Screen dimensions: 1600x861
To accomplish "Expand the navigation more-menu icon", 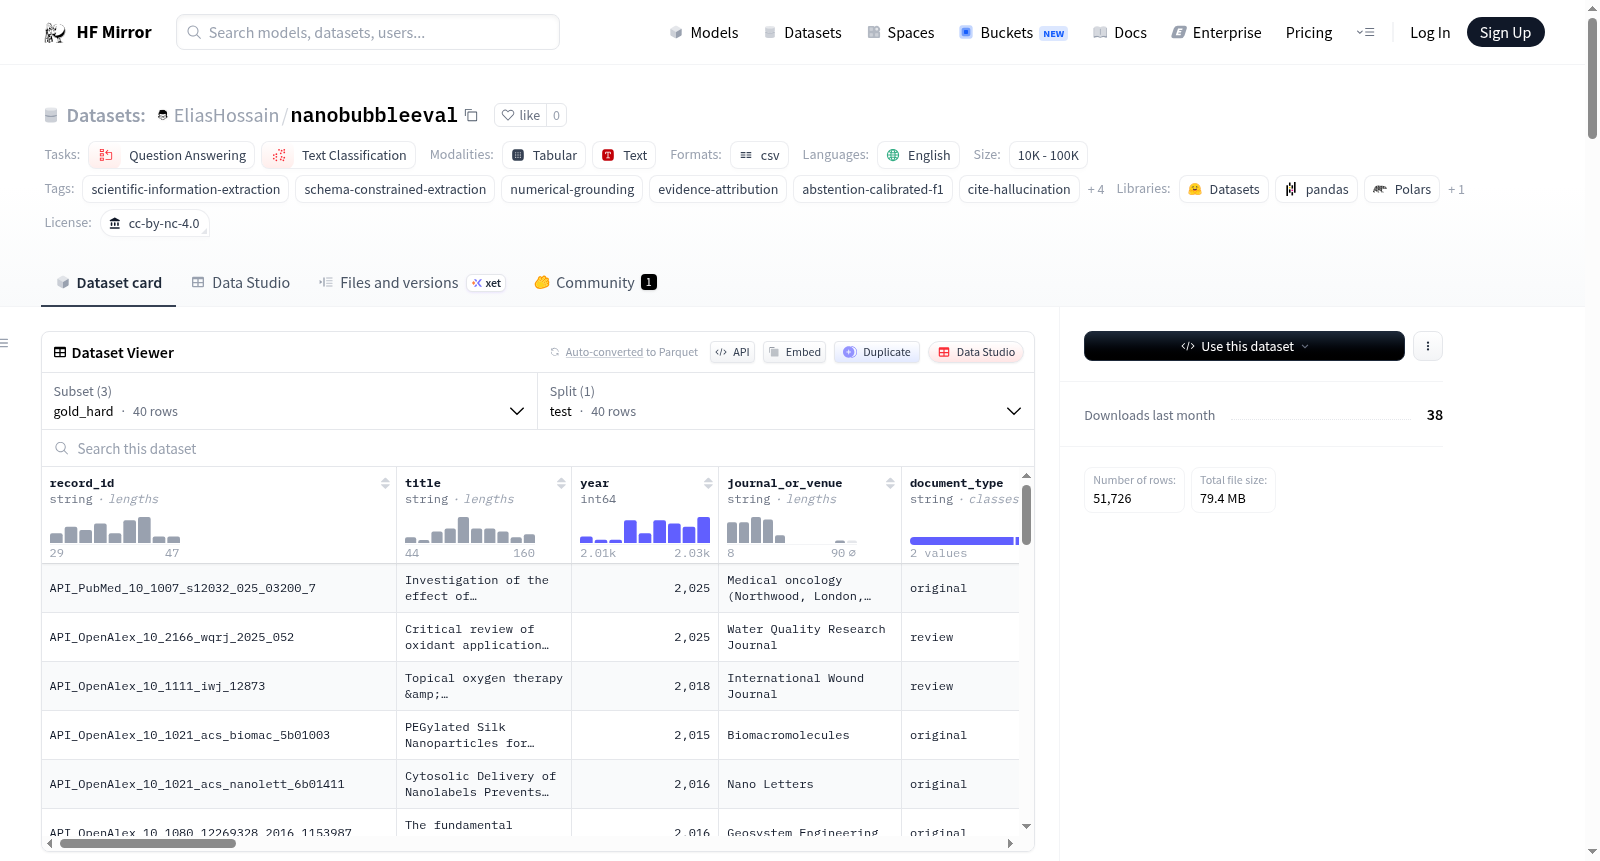I will coord(1365,33).
